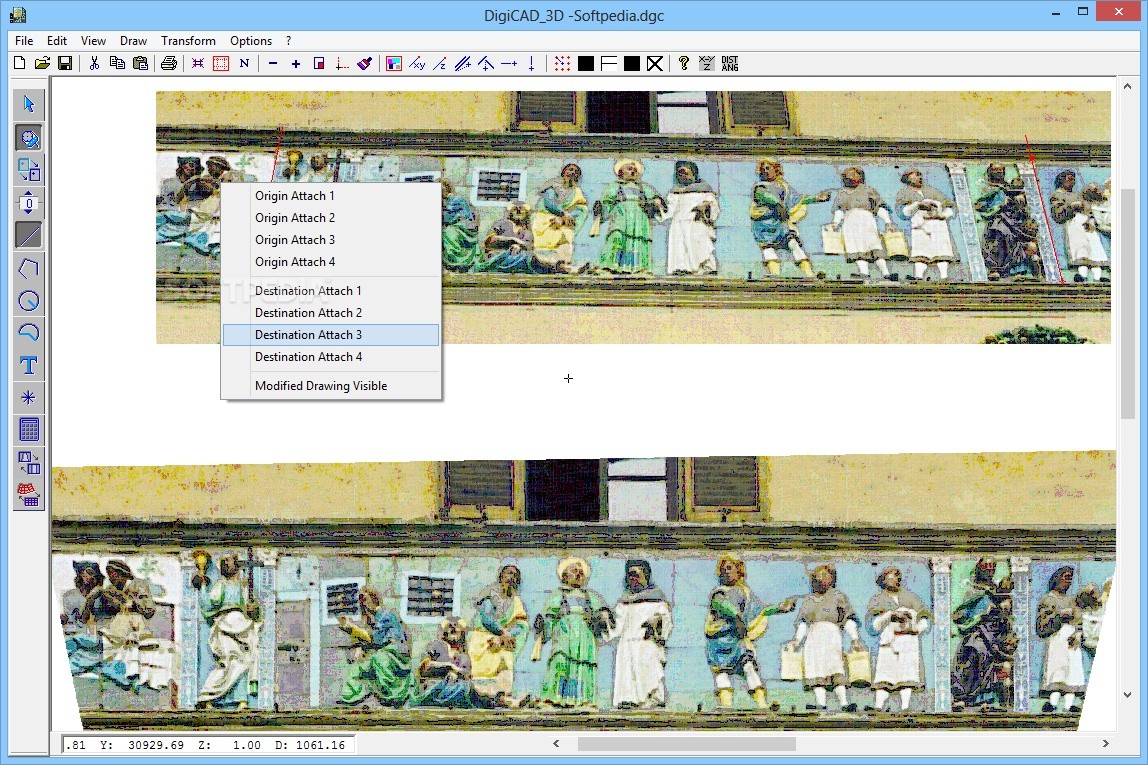This screenshot has height=765, width=1148.
Task: Click the zoom extents icon
Action: point(198,64)
